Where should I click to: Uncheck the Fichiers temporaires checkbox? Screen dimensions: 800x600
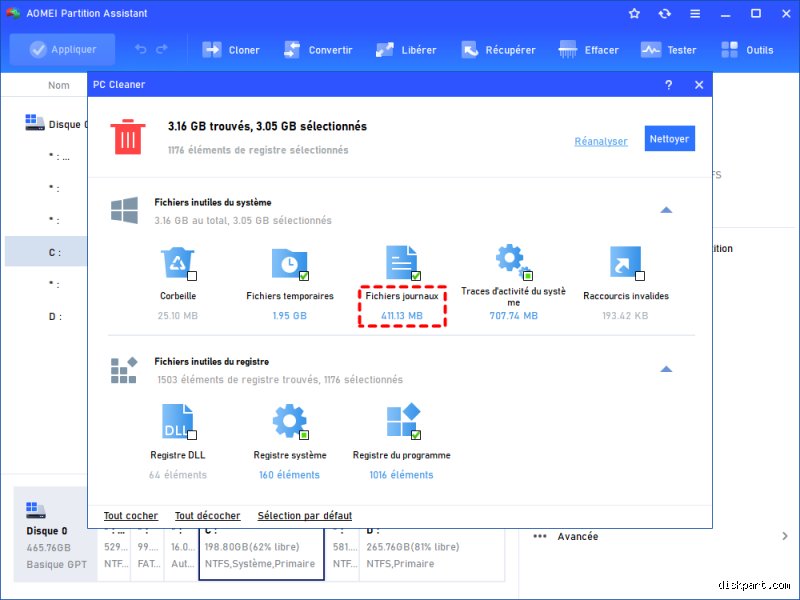(304, 276)
